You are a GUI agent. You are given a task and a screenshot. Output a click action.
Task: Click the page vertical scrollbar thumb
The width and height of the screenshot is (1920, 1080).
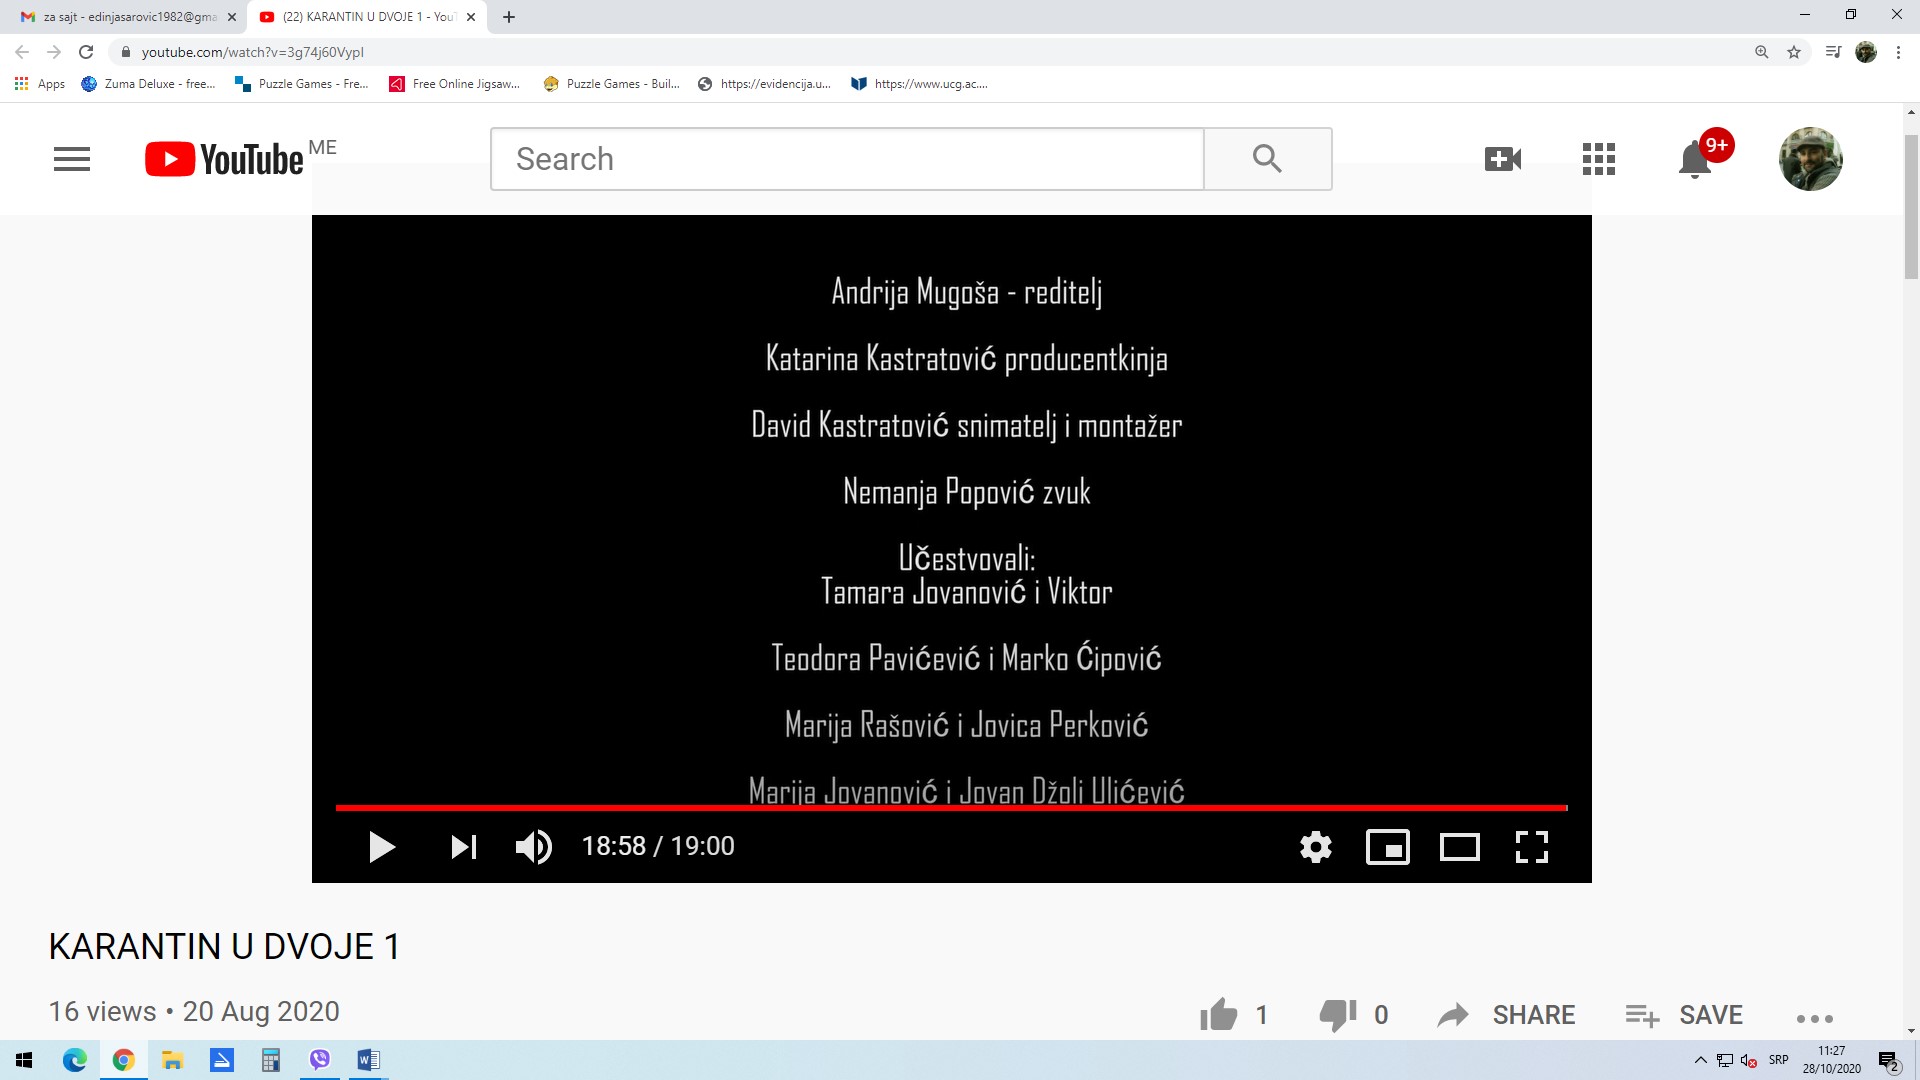pyautogui.click(x=1911, y=206)
